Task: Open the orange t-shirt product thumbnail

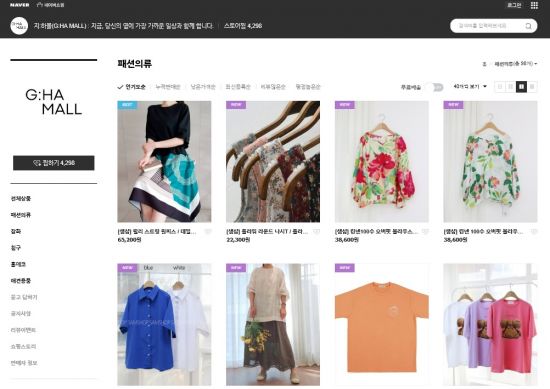Action: 381,324
